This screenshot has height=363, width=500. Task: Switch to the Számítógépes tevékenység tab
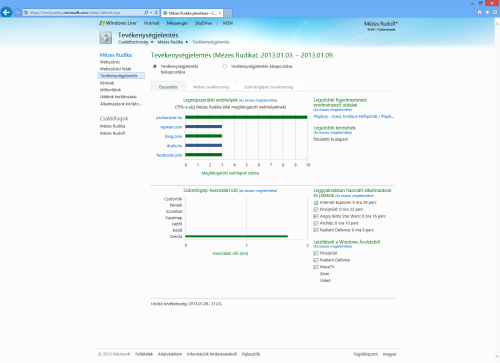[x=268, y=87]
